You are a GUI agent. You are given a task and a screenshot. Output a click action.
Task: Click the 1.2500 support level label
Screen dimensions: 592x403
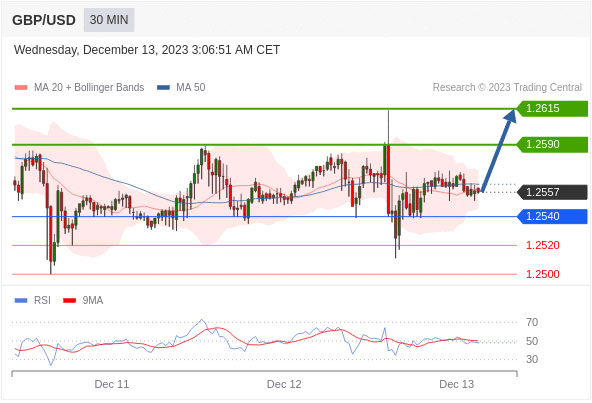coord(543,274)
